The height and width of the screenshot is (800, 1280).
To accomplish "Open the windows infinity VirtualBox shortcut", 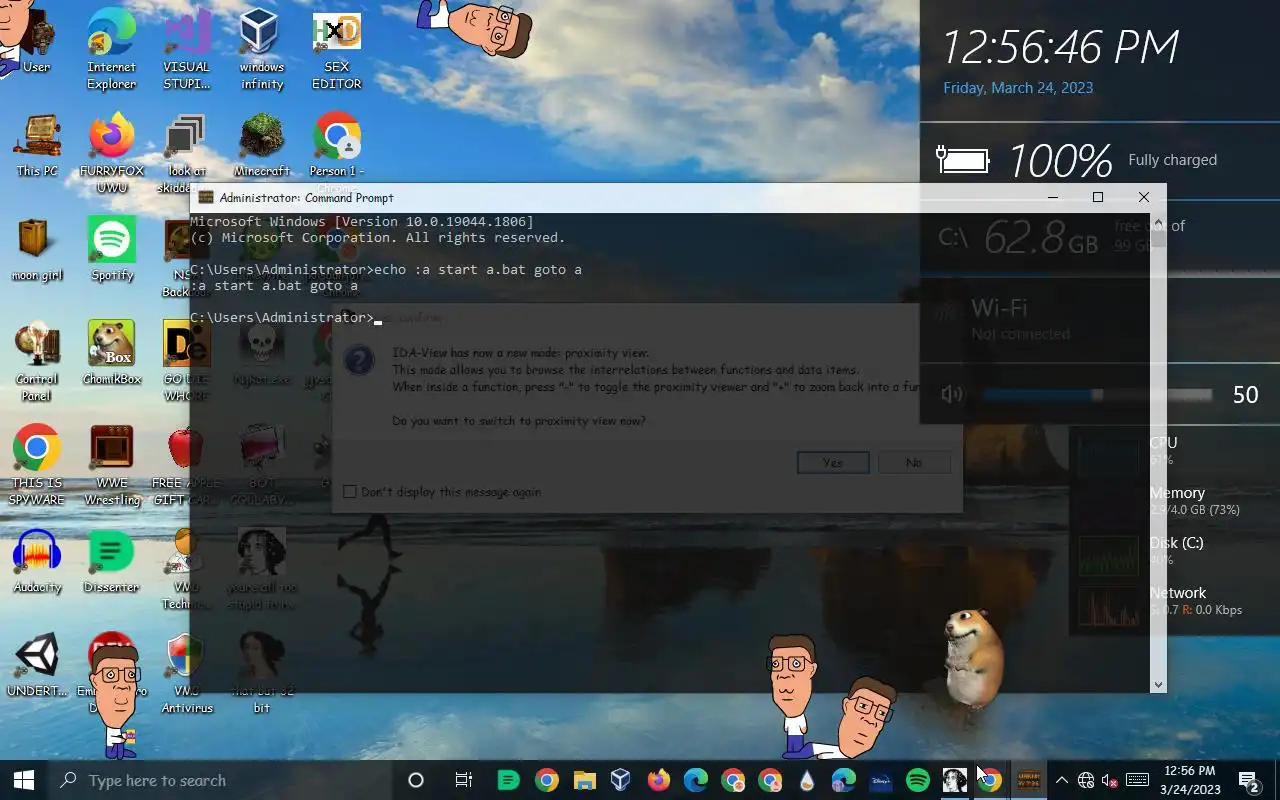I will pyautogui.click(x=262, y=49).
